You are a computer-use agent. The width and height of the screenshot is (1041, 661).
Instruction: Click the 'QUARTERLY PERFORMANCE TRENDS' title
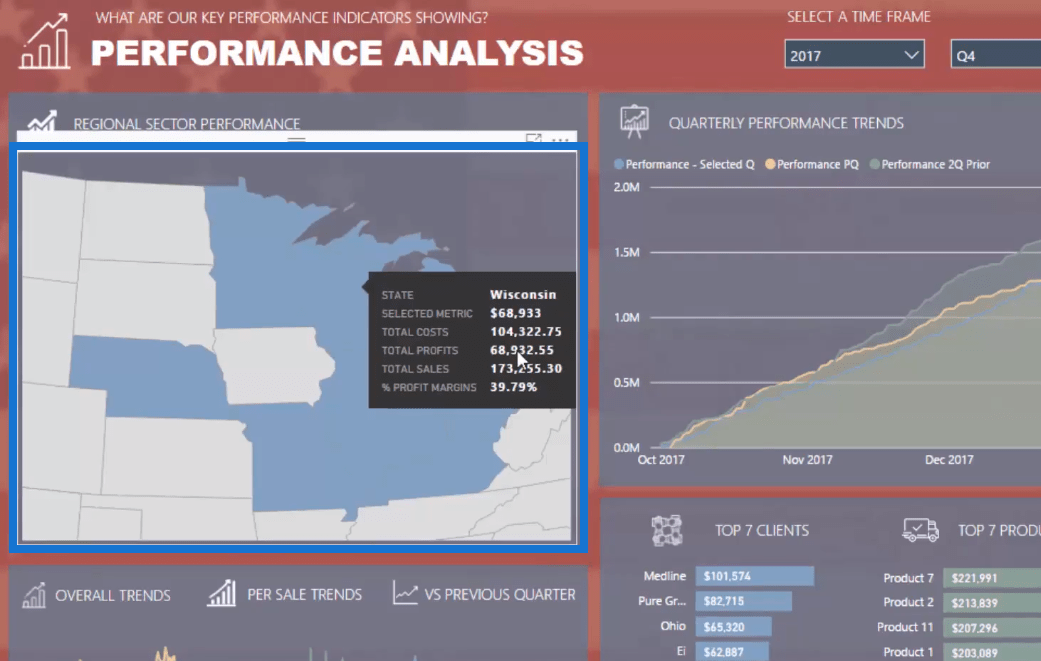coord(786,123)
